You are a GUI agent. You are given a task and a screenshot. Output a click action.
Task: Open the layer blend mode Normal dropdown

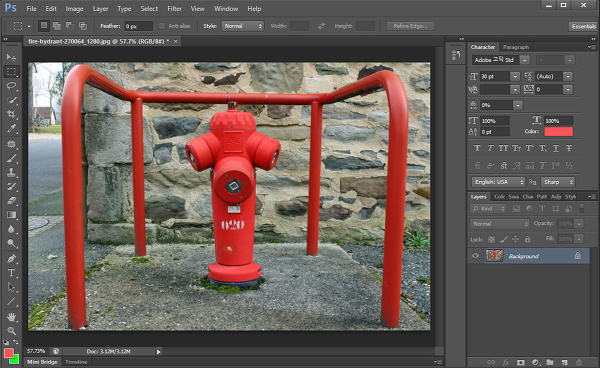[500, 224]
